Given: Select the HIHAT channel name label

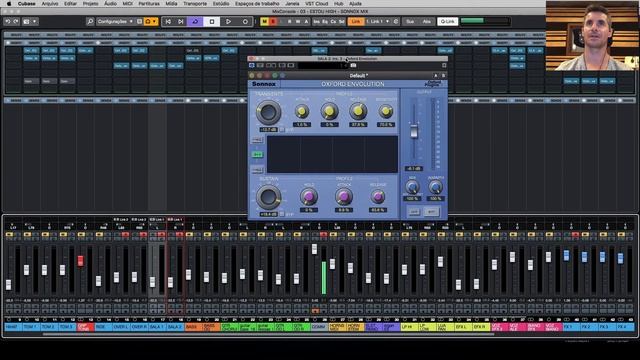Looking at the screenshot, I should pos(13,327).
